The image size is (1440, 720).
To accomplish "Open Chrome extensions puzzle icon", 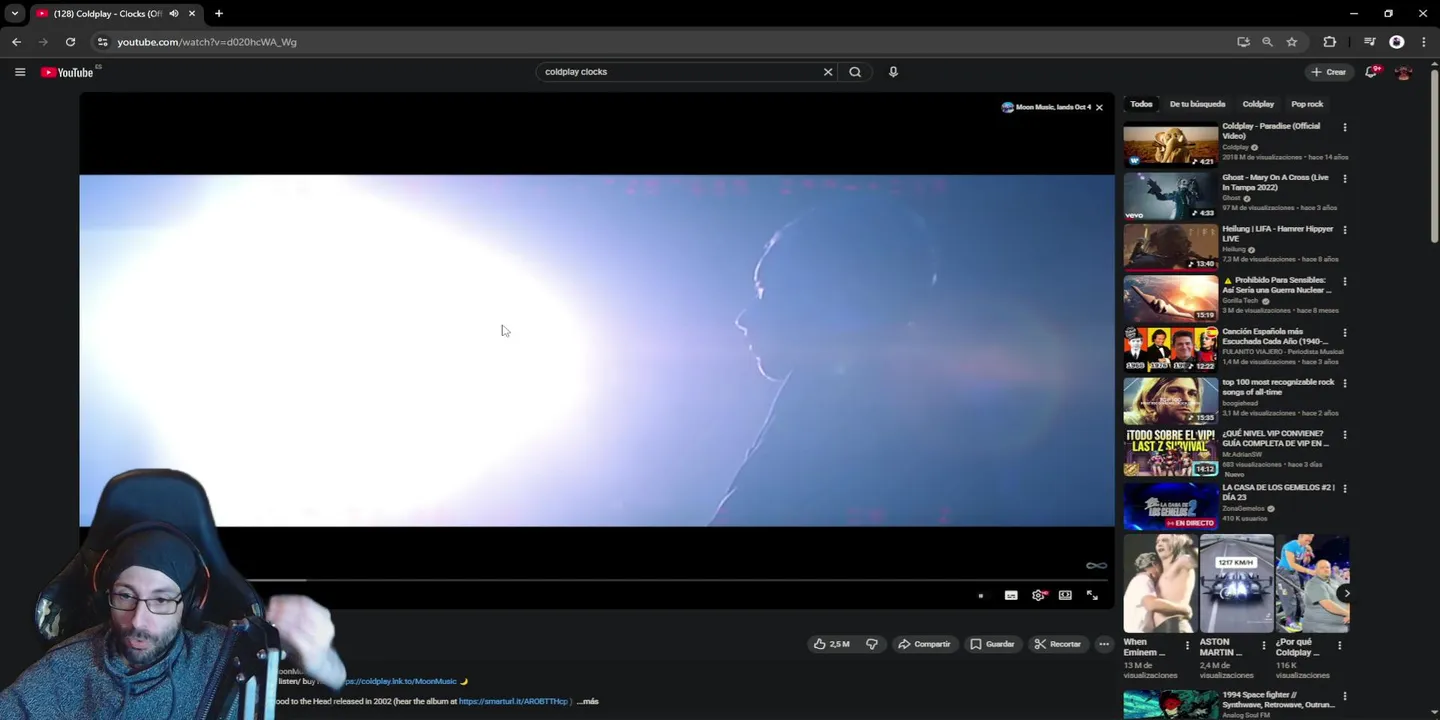I will tap(1329, 42).
